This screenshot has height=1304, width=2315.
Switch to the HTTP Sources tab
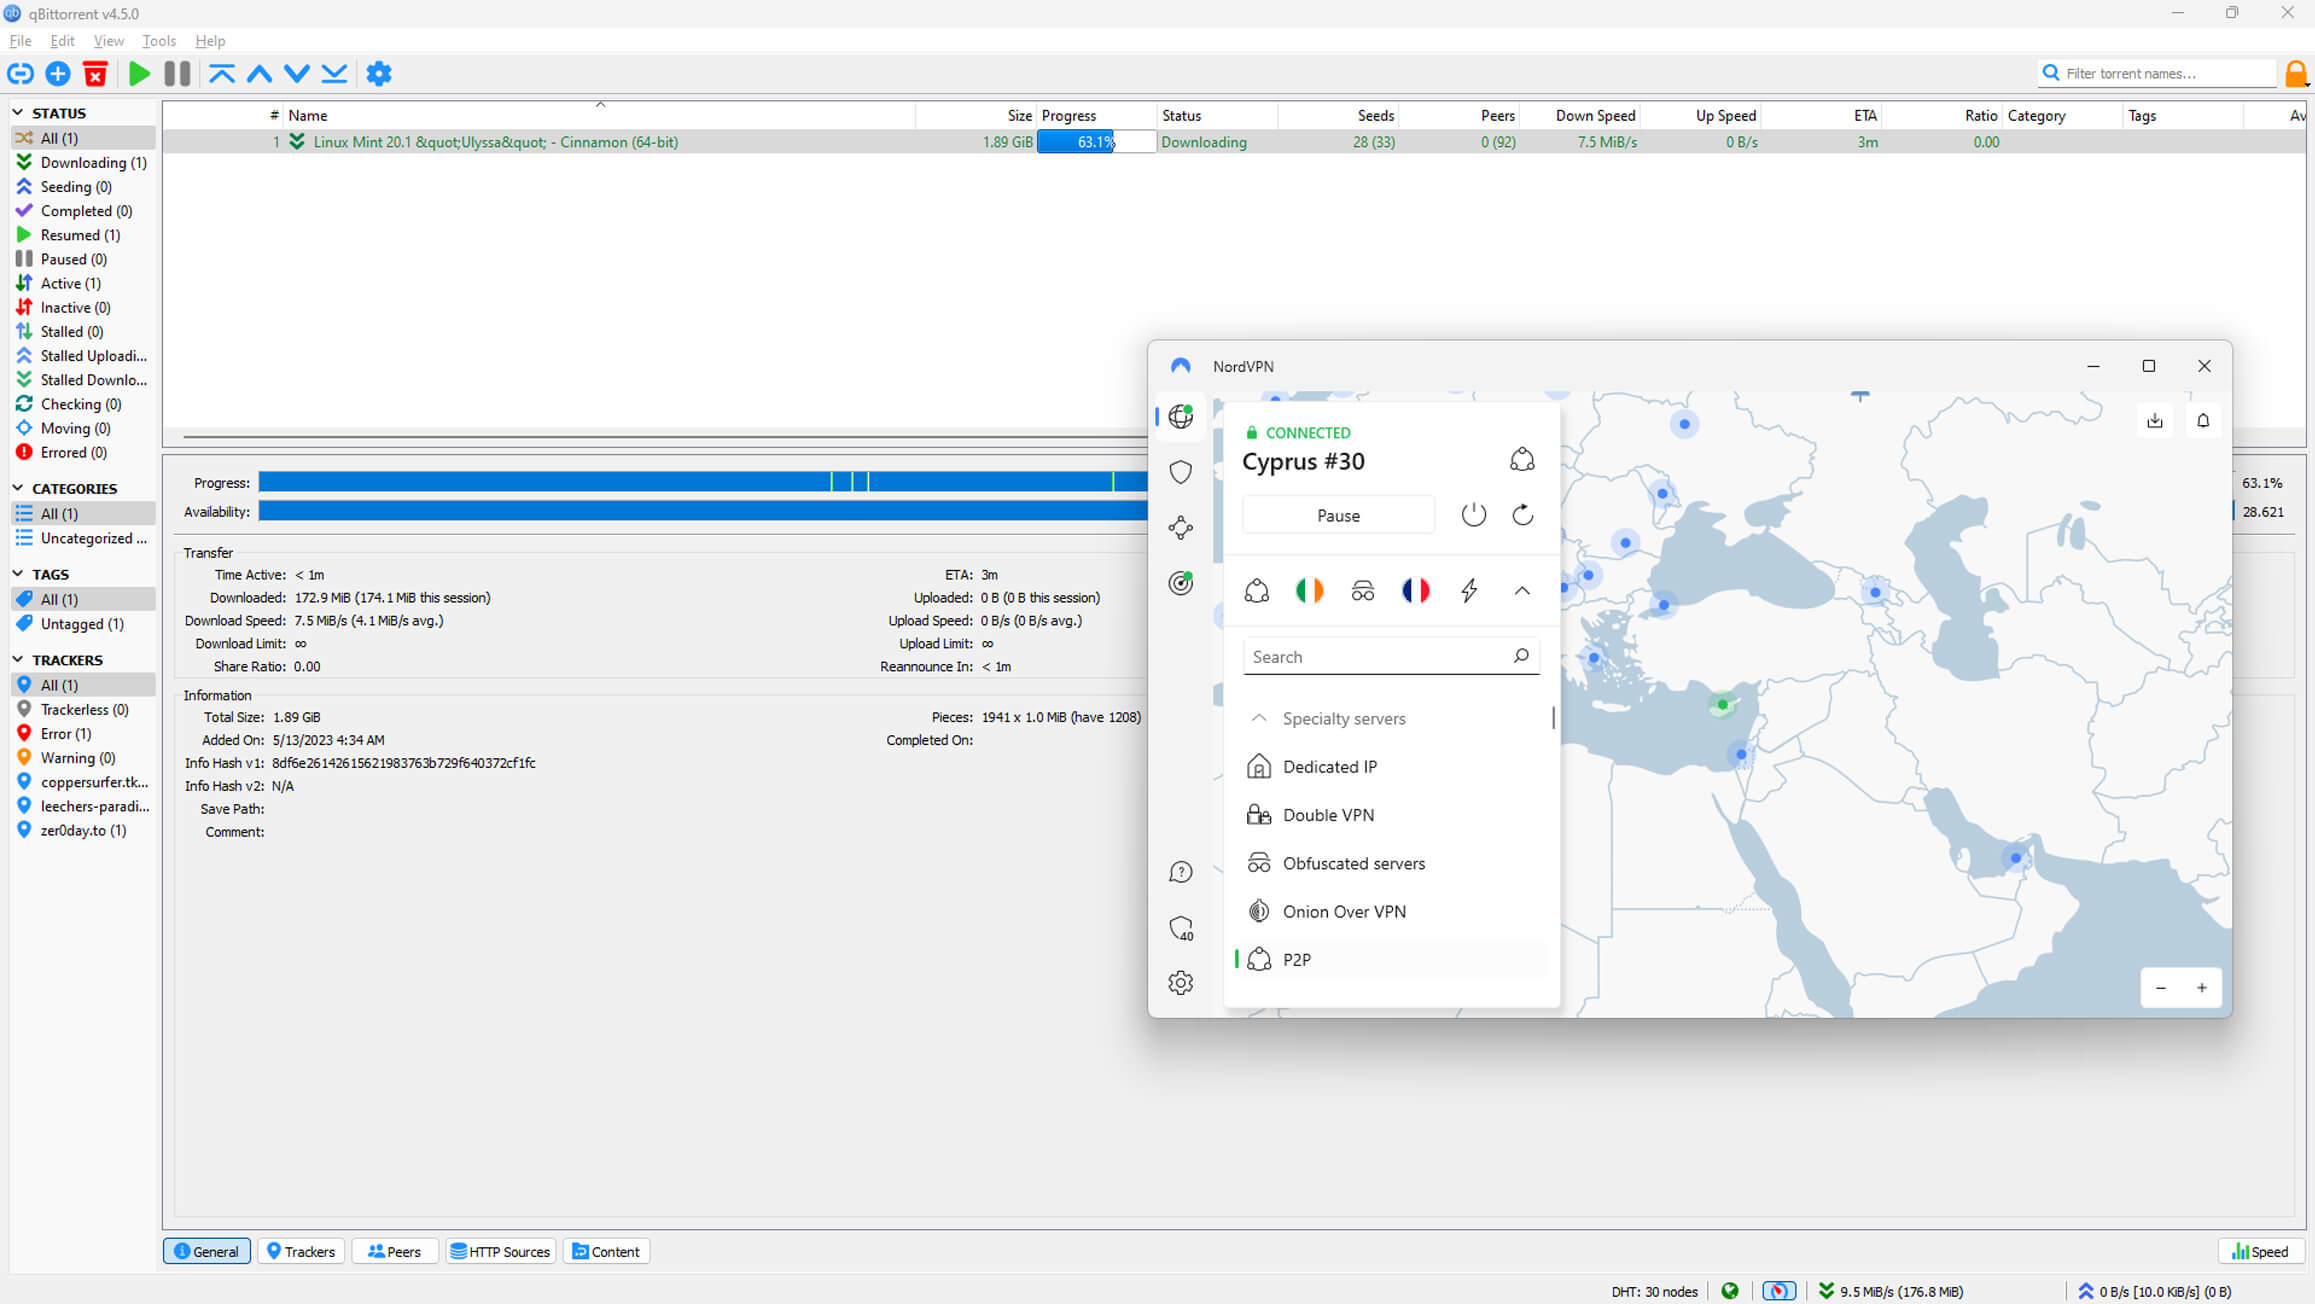[x=500, y=1251]
